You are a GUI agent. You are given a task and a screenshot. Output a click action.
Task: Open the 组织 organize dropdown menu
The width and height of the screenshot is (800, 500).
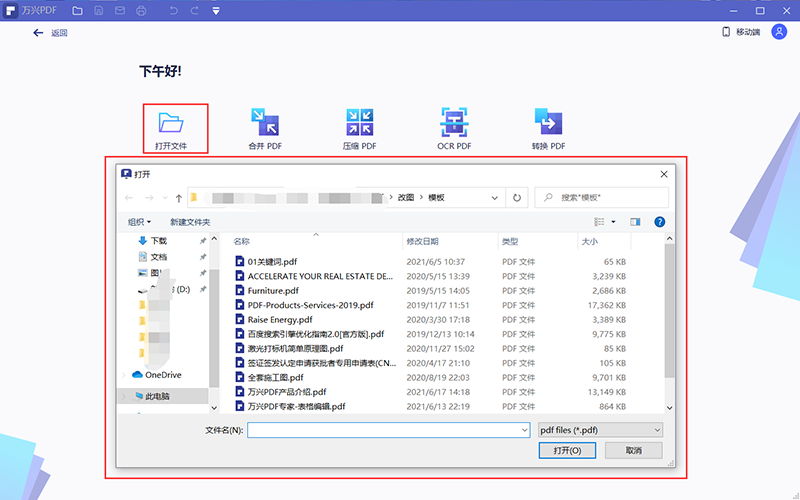[139, 222]
